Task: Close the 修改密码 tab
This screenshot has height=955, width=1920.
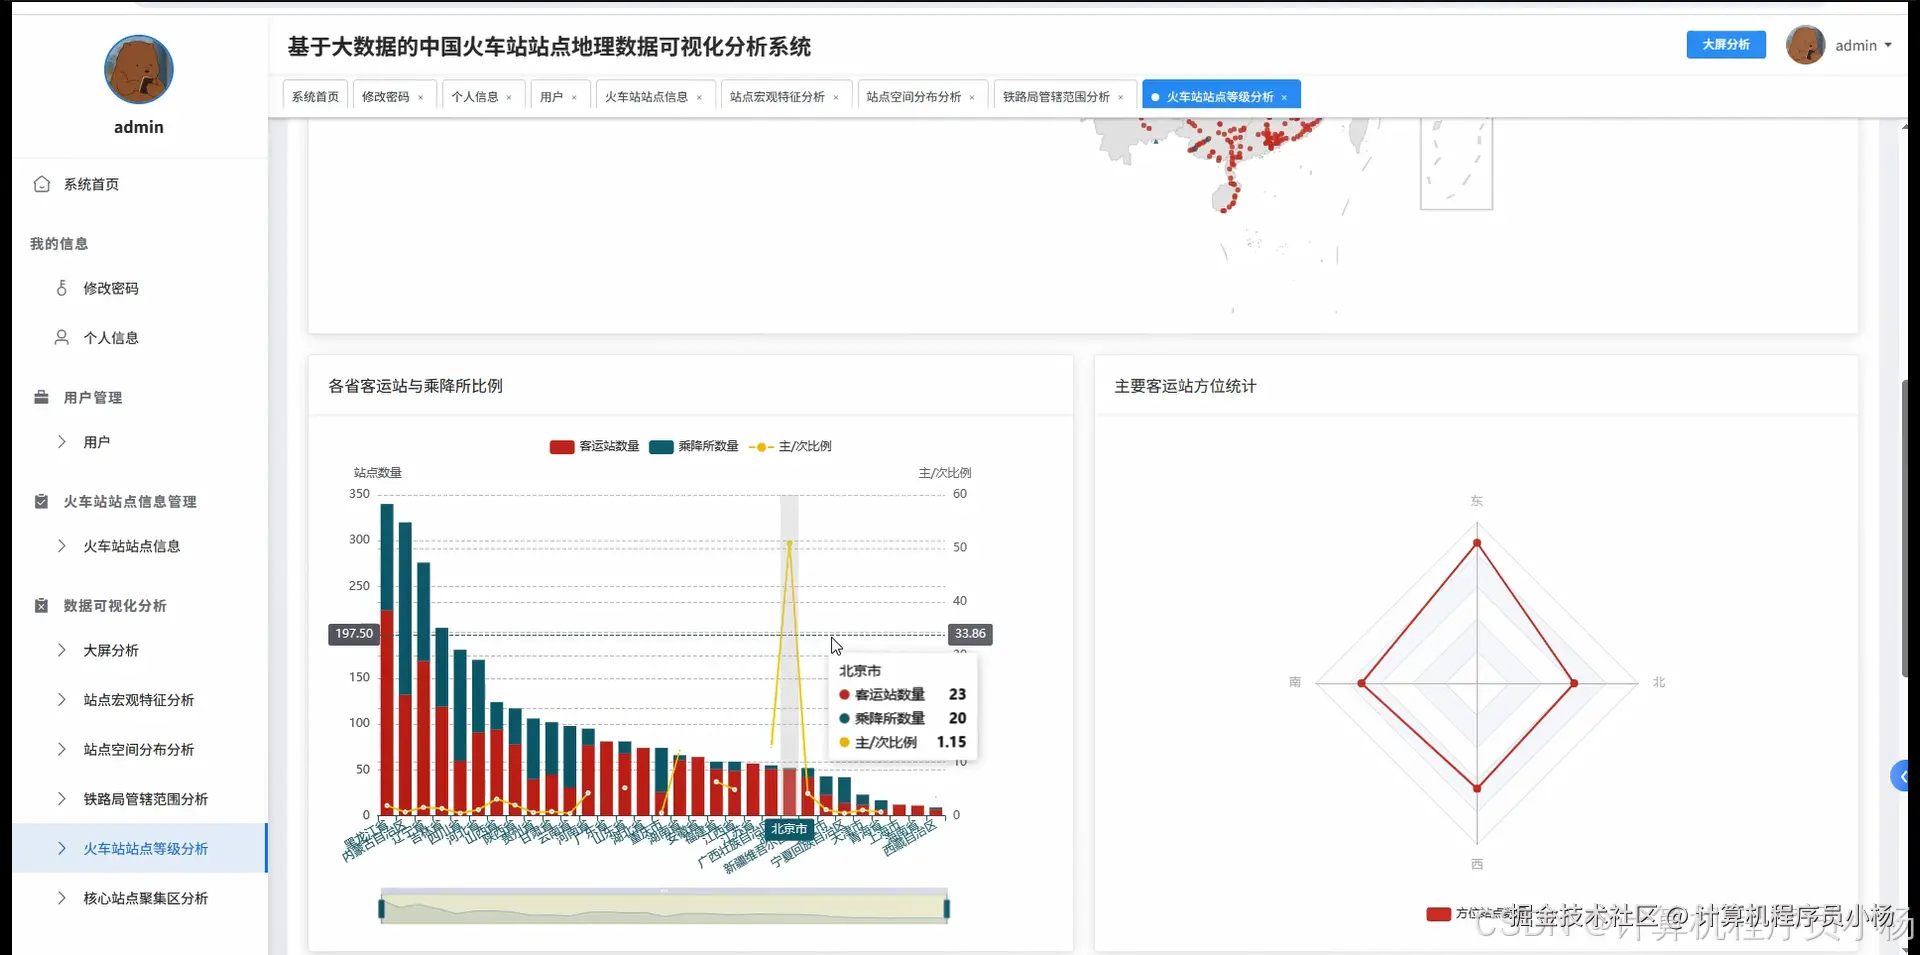Action: [x=421, y=98]
